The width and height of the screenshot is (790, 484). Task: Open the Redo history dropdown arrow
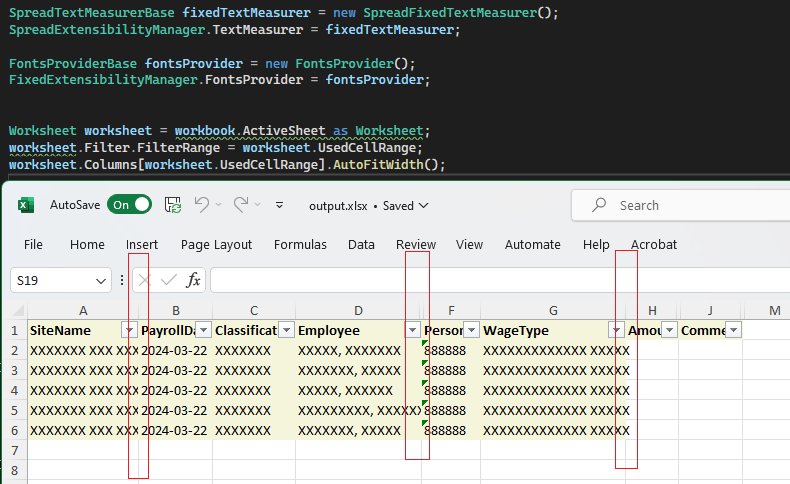click(257, 204)
